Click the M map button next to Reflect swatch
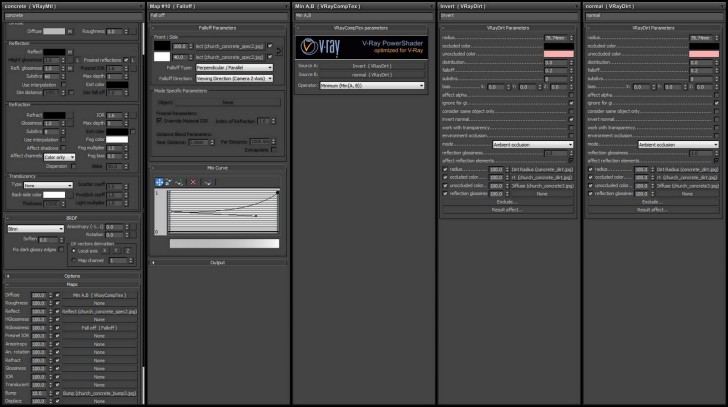Screen dimensions: 728x407 pyautogui.click(x=70, y=52)
